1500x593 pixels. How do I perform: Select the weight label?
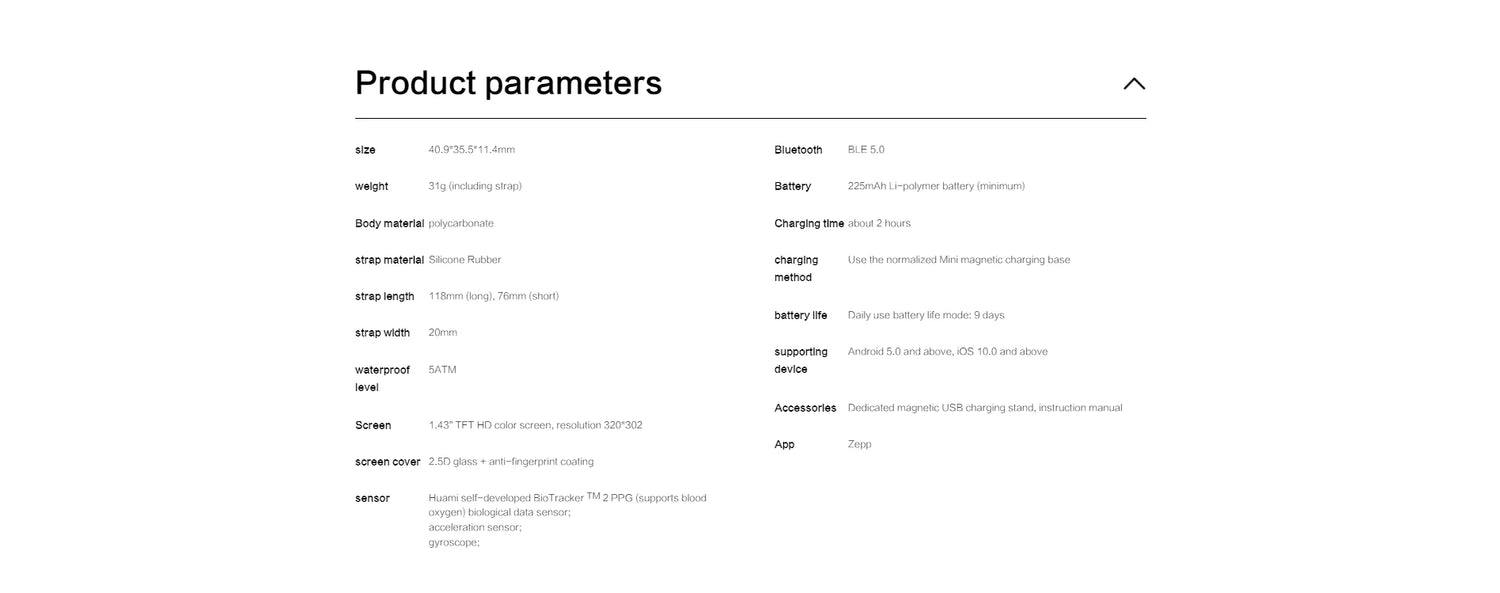371,186
